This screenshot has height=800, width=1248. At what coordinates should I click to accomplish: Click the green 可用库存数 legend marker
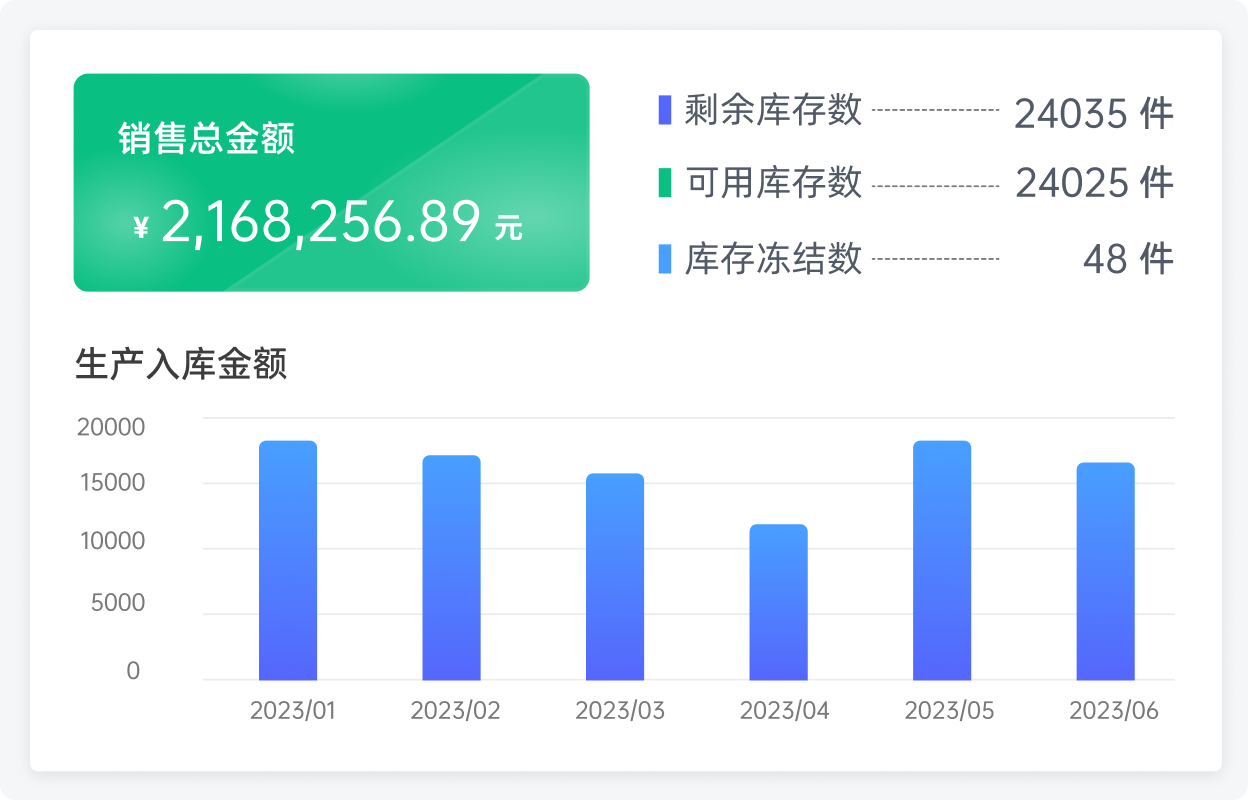point(665,183)
